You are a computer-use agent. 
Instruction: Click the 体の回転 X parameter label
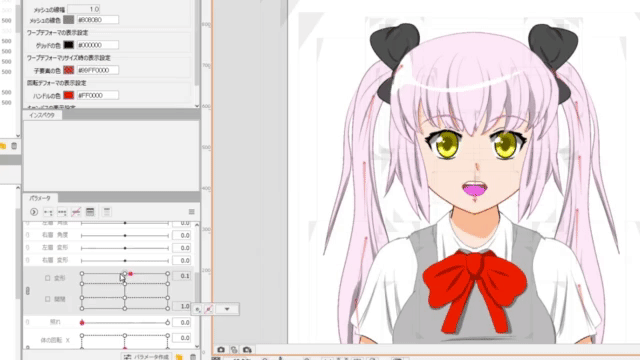pos(55,340)
